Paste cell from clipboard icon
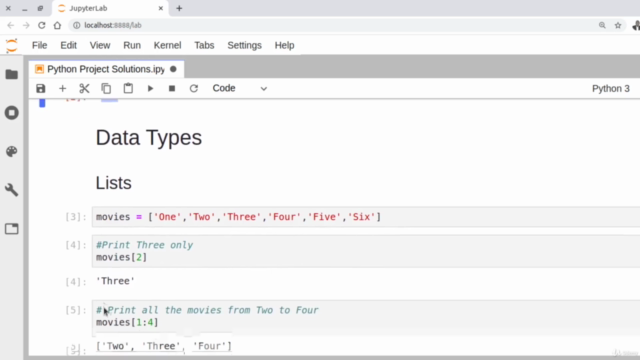 (x=128, y=88)
